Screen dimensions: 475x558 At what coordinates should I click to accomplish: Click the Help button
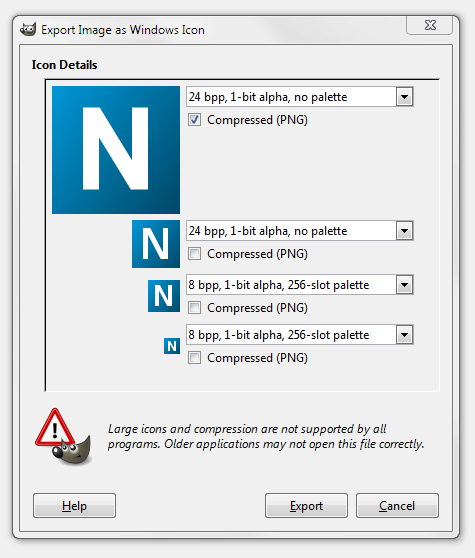pyautogui.click(x=74, y=505)
